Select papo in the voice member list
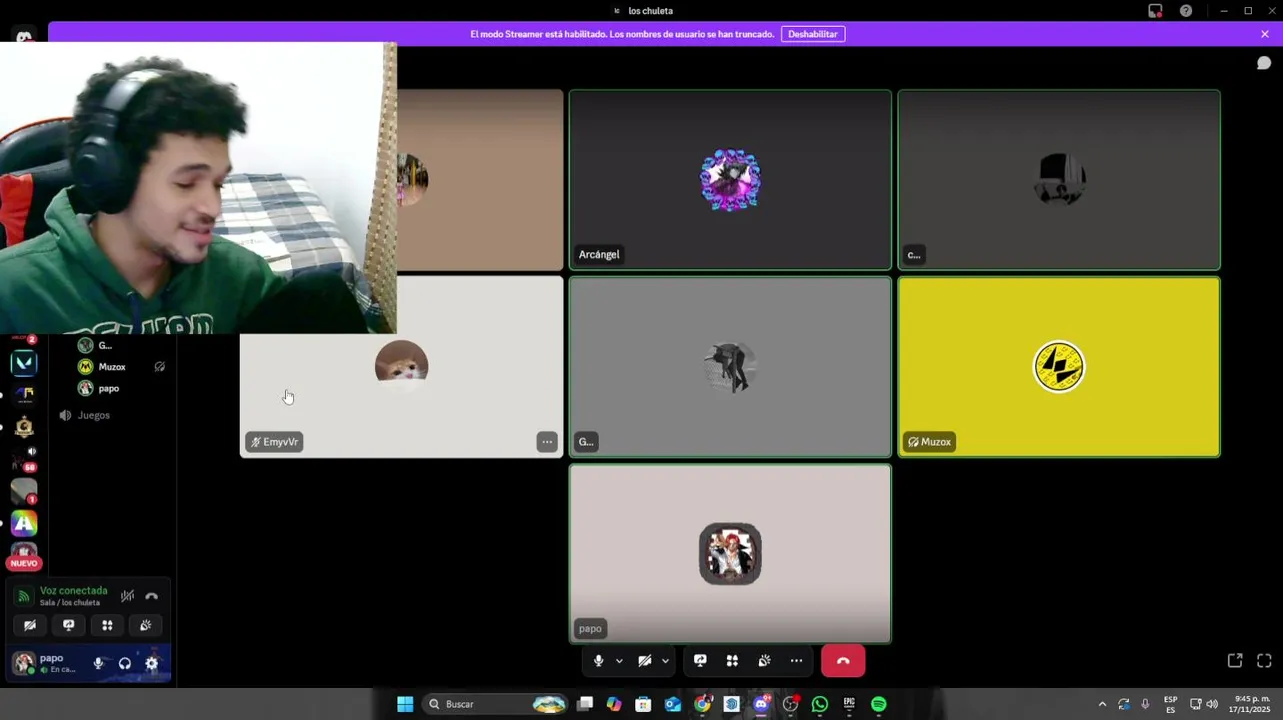The width and height of the screenshot is (1283, 720). point(109,388)
